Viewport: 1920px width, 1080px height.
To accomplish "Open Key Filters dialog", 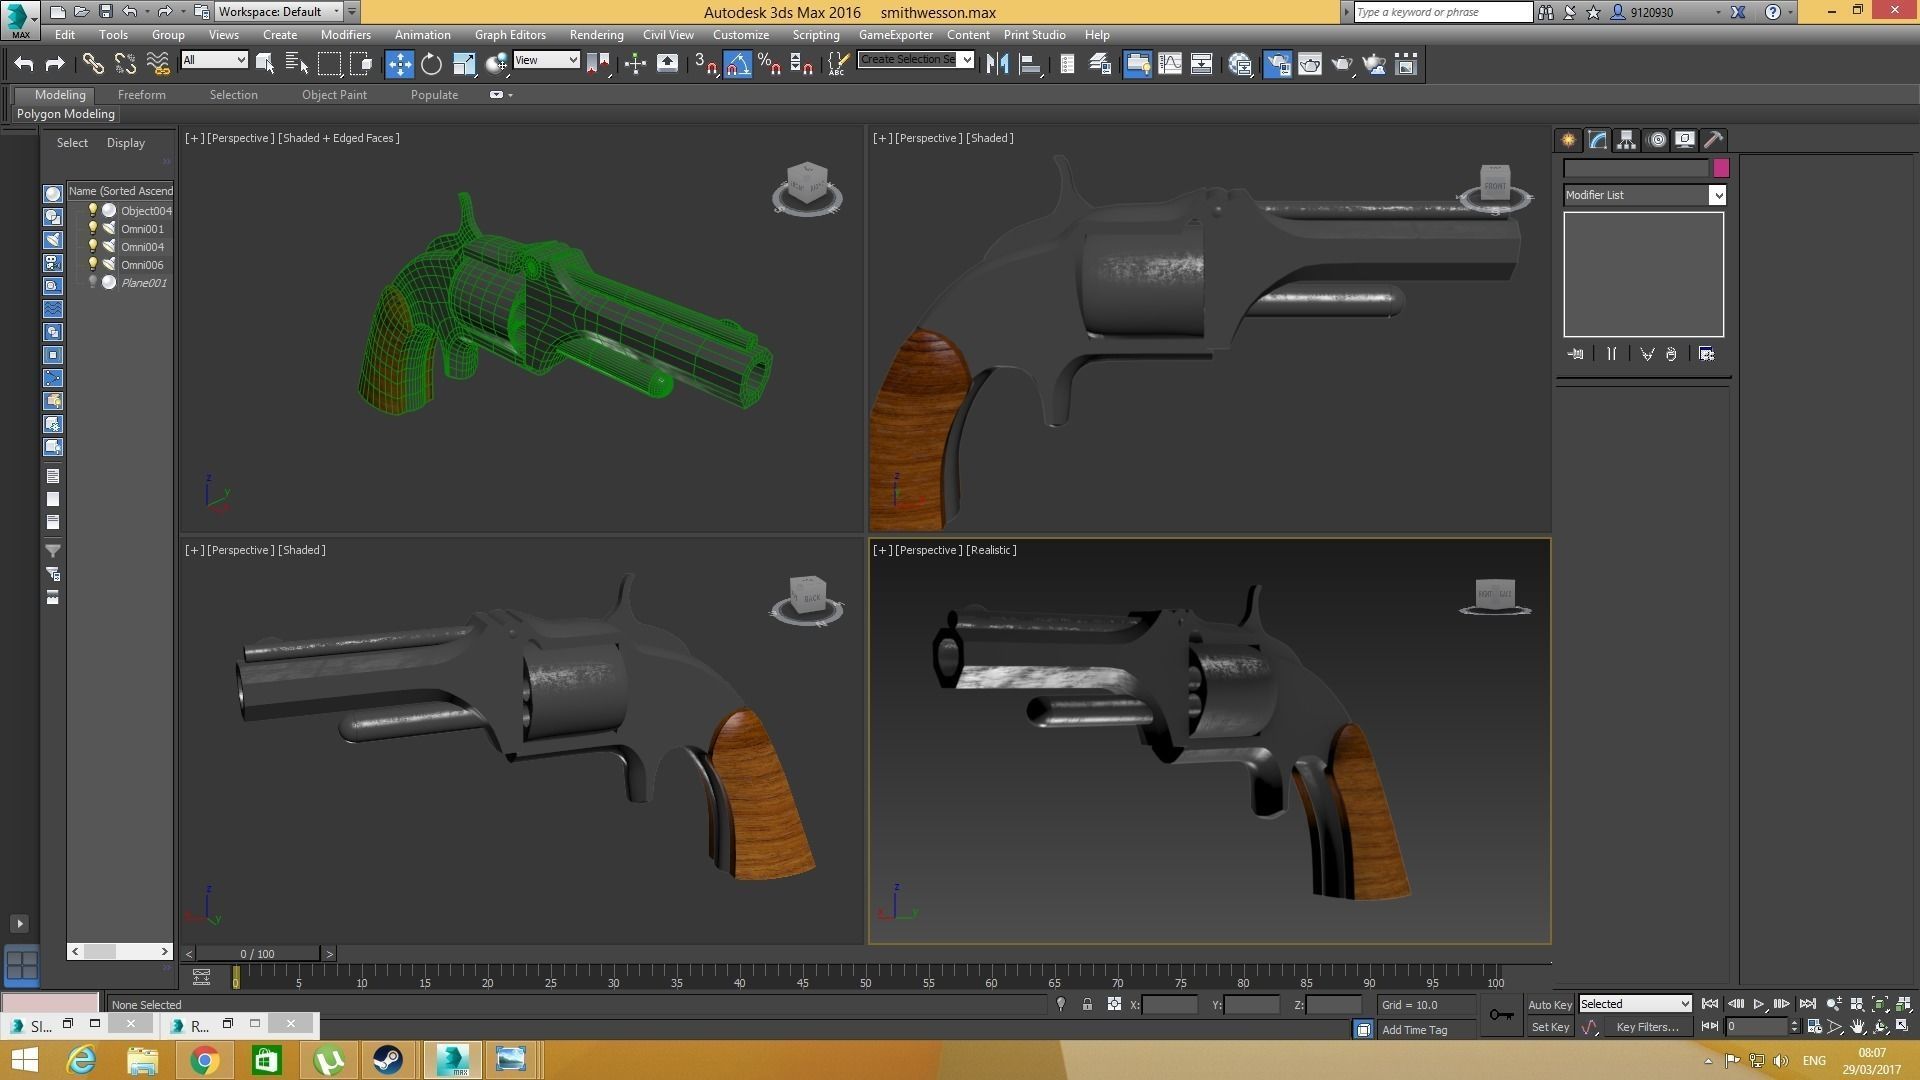I will tap(1647, 1027).
